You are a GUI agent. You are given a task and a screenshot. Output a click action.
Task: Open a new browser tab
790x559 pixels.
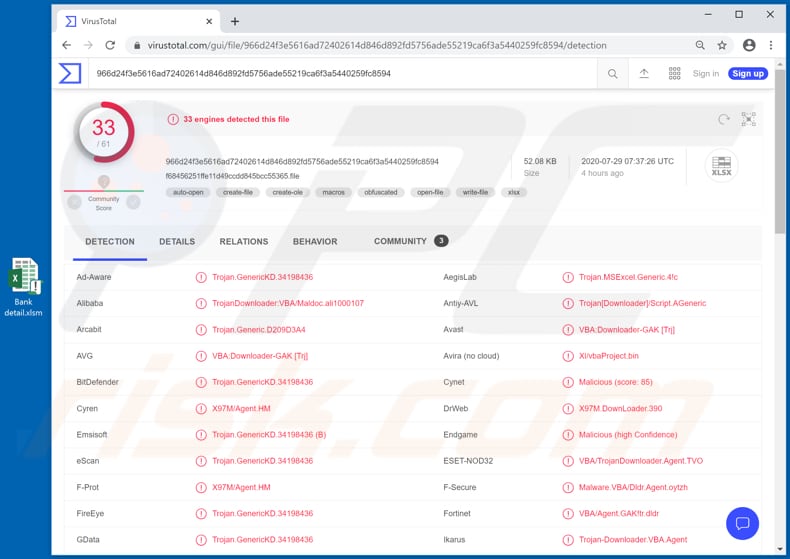point(235,21)
